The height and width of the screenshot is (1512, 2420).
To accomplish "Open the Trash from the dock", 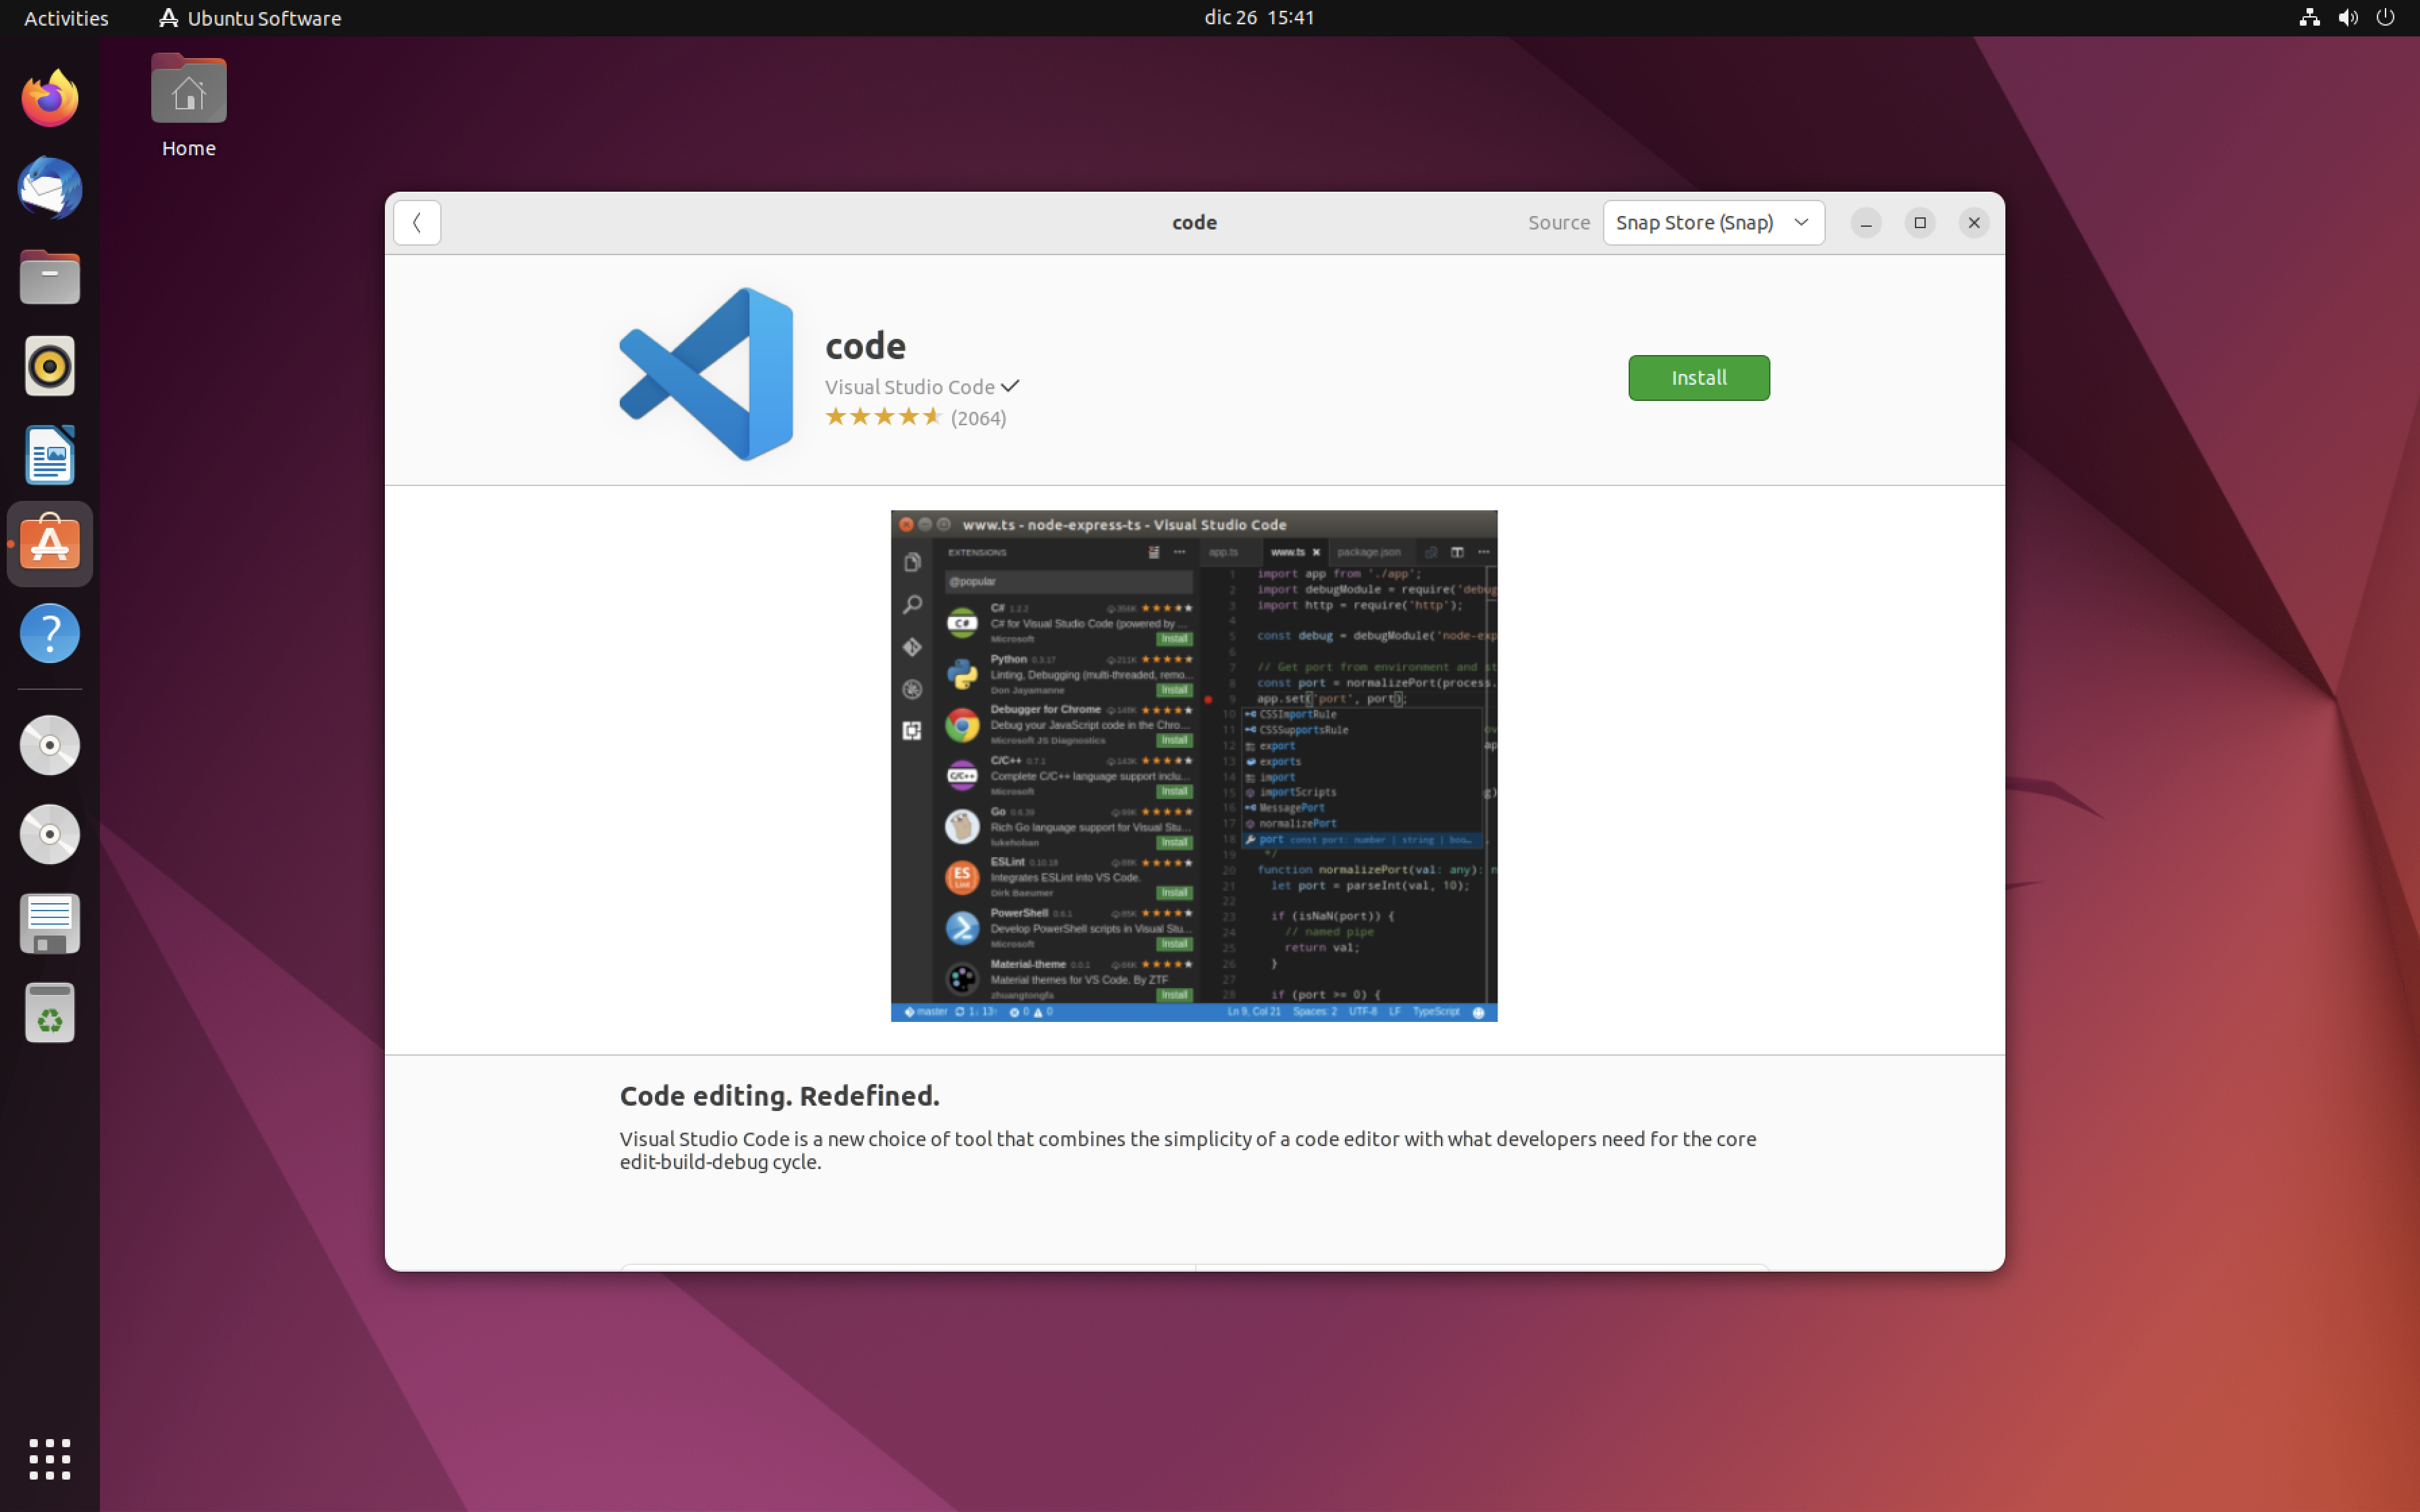I will click(49, 1013).
